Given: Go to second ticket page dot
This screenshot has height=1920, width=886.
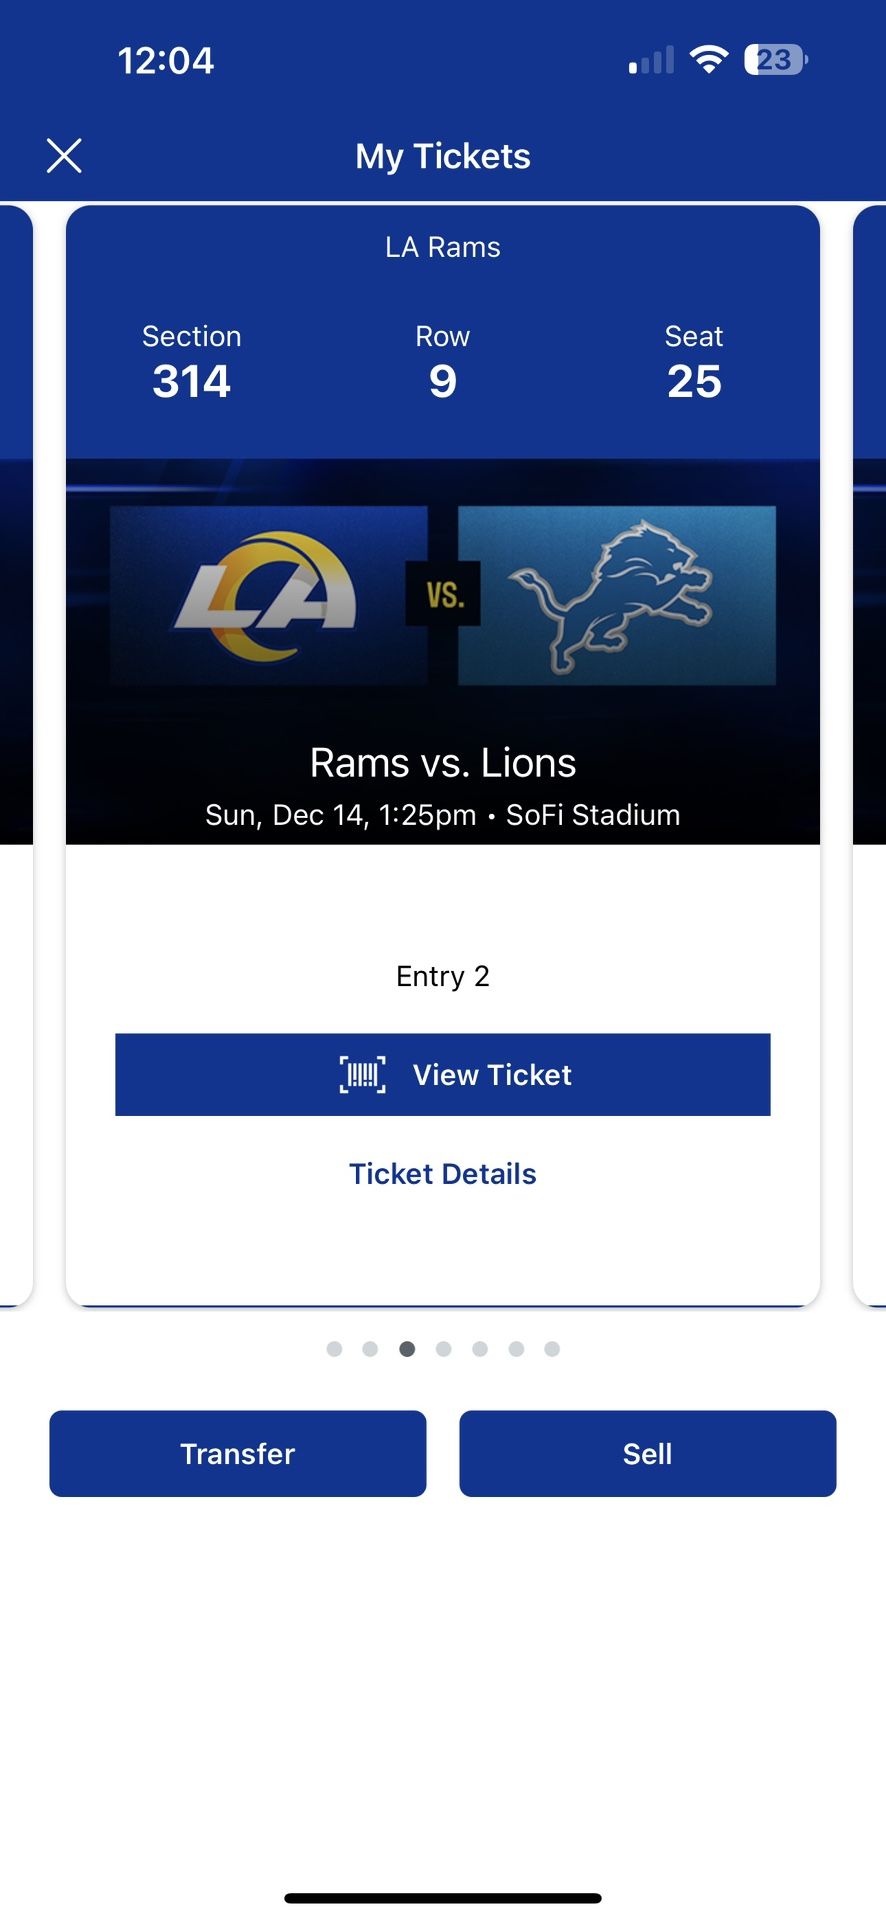Looking at the screenshot, I should point(370,1349).
